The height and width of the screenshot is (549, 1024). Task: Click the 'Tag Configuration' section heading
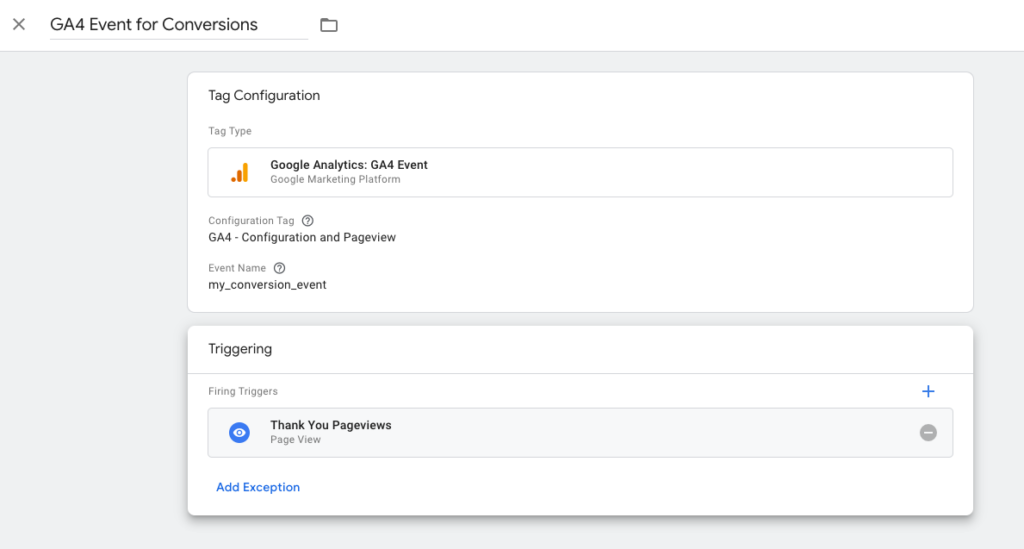[264, 96]
